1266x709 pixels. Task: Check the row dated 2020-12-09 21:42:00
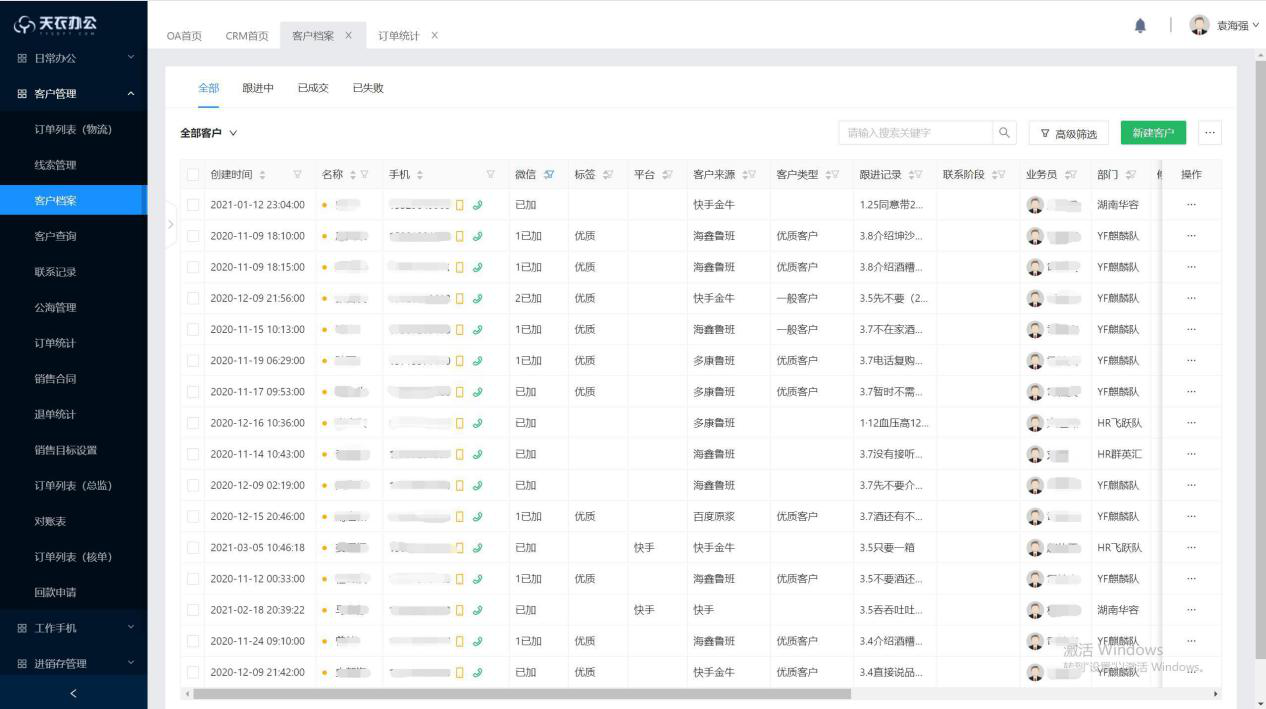tap(192, 672)
